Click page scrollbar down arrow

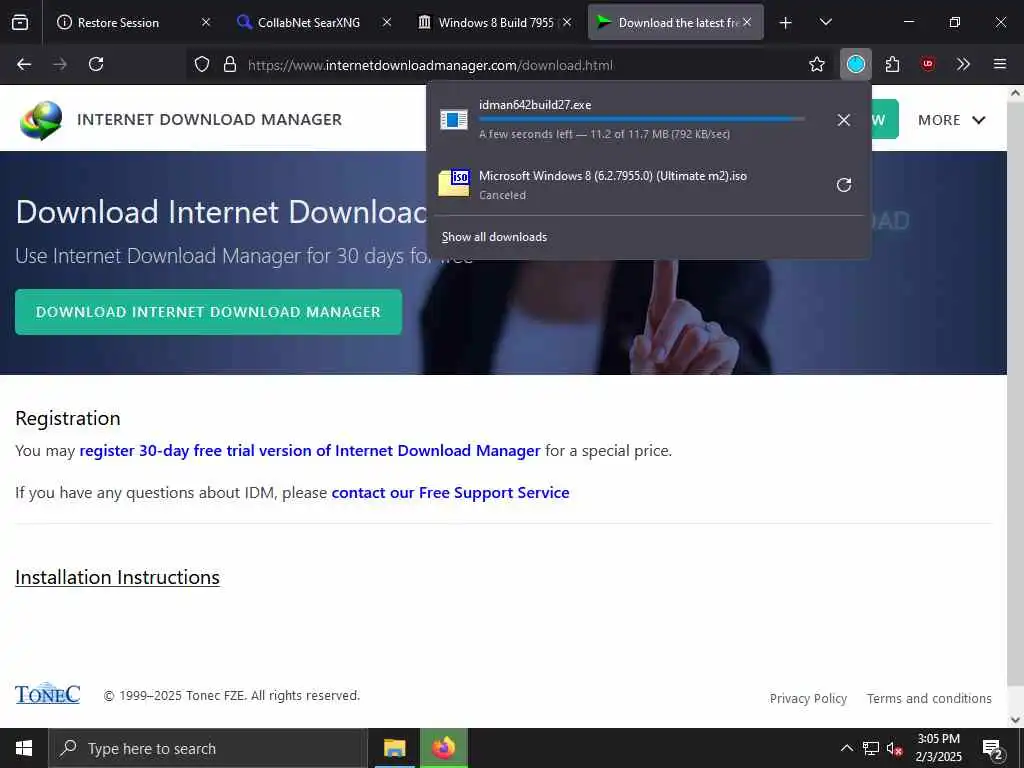click(1015, 720)
